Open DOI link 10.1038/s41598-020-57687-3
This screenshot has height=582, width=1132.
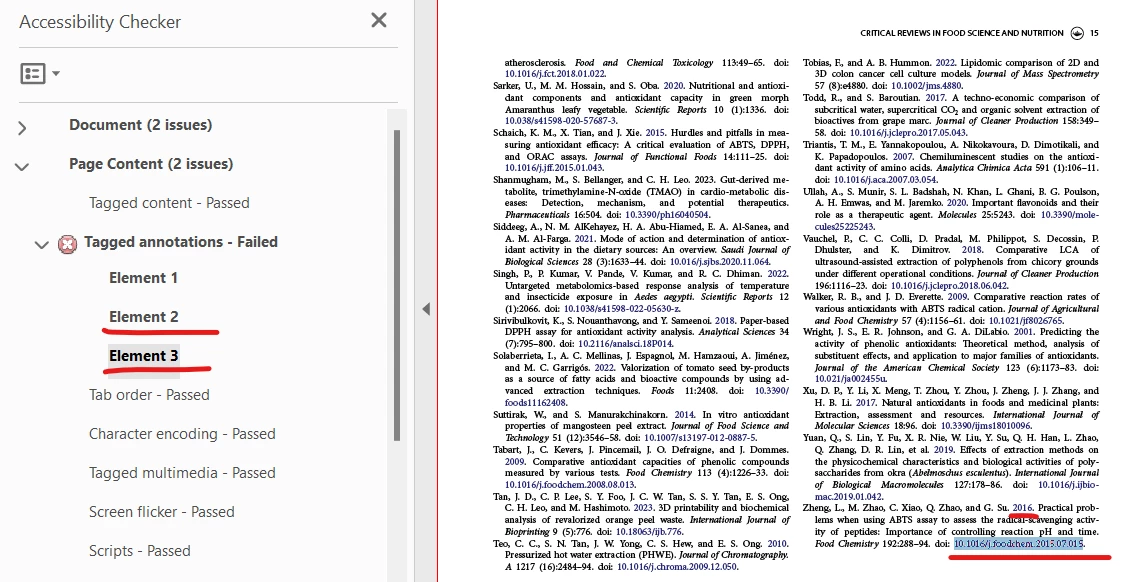[x=560, y=121]
